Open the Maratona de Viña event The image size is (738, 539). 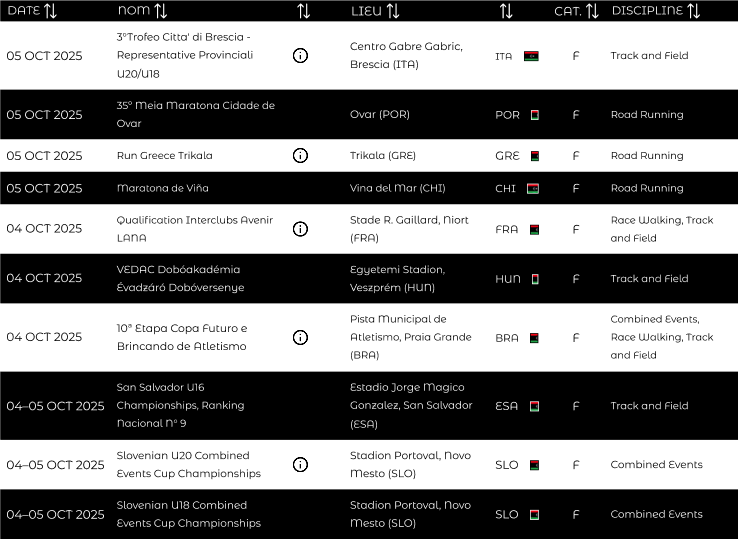pyautogui.click(x=162, y=188)
